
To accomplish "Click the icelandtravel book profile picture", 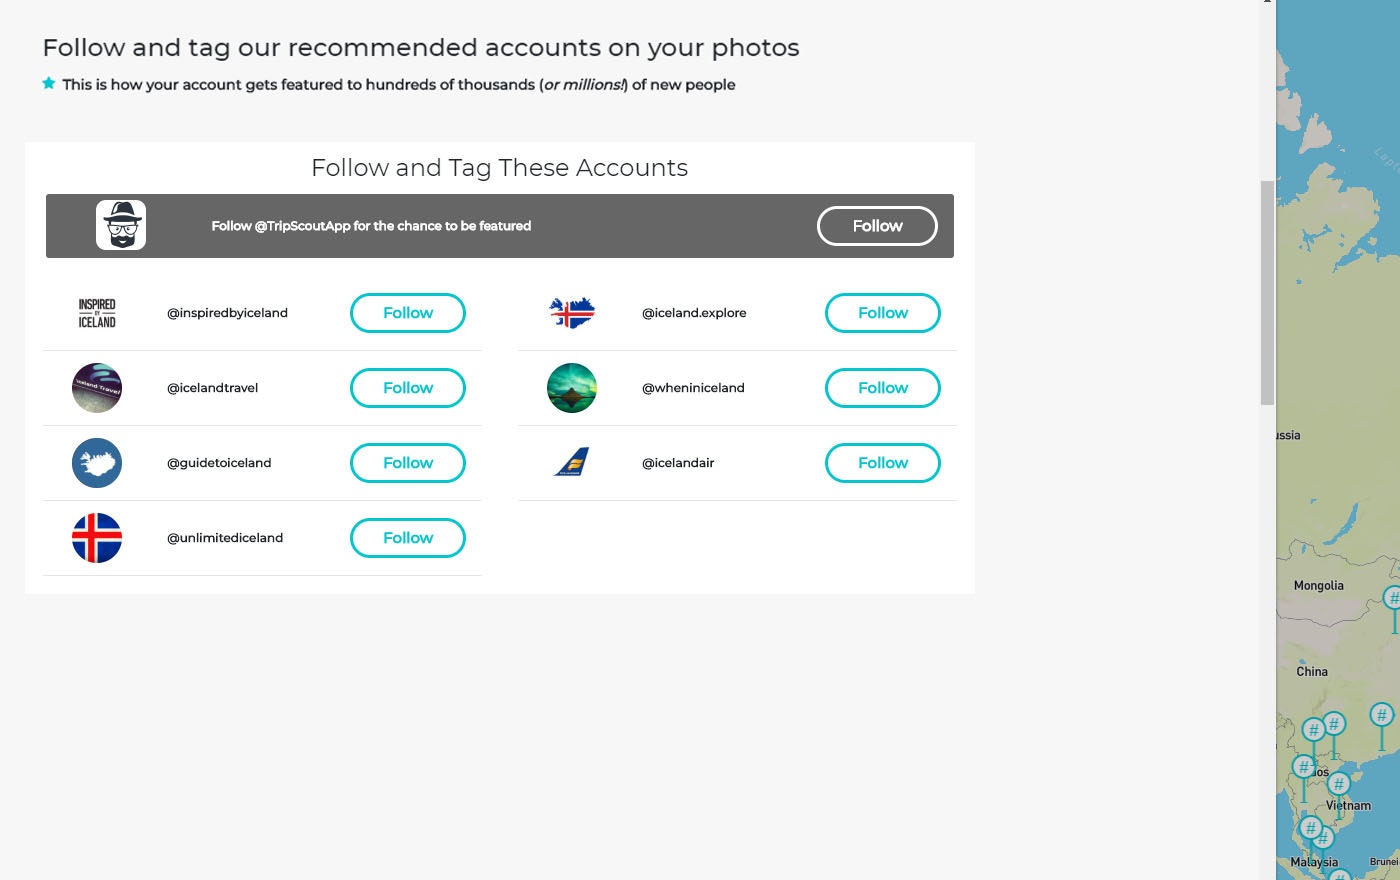I will tap(97, 388).
